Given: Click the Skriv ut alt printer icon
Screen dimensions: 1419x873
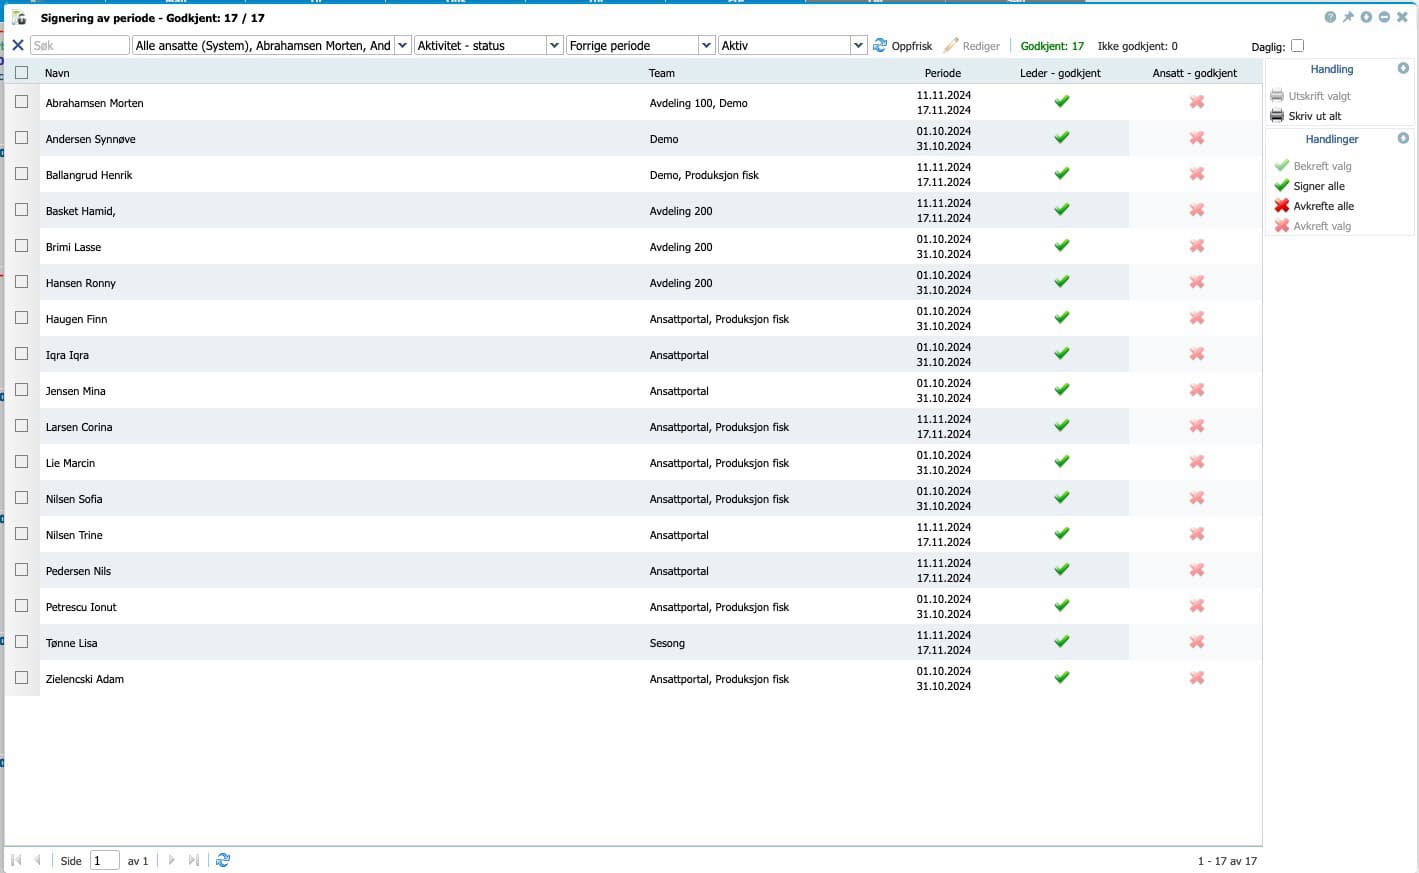Looking at the screenshot, I should [1277, 115].
